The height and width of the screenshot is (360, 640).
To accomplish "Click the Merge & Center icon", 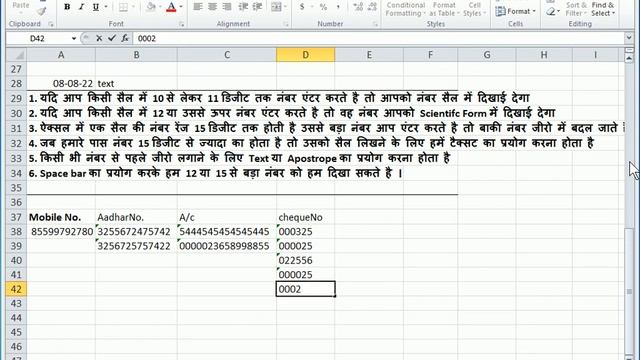I will tap(276, 7).
